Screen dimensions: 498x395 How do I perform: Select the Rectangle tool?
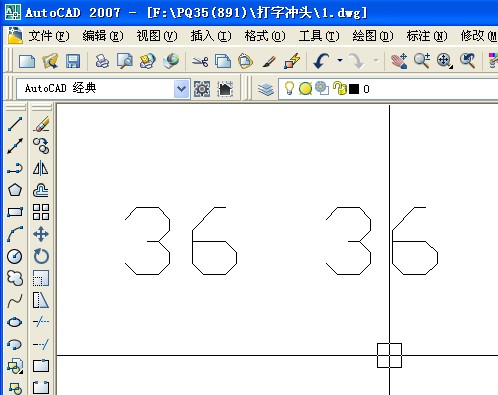click(15, 212)
